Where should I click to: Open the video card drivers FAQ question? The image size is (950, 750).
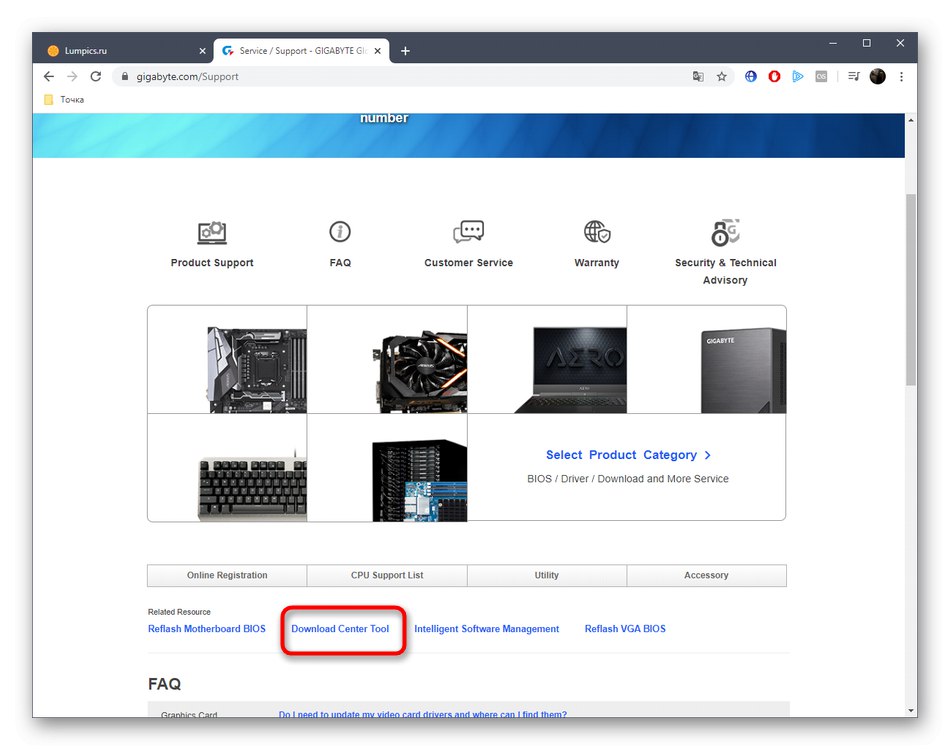[x=422, y=714]
